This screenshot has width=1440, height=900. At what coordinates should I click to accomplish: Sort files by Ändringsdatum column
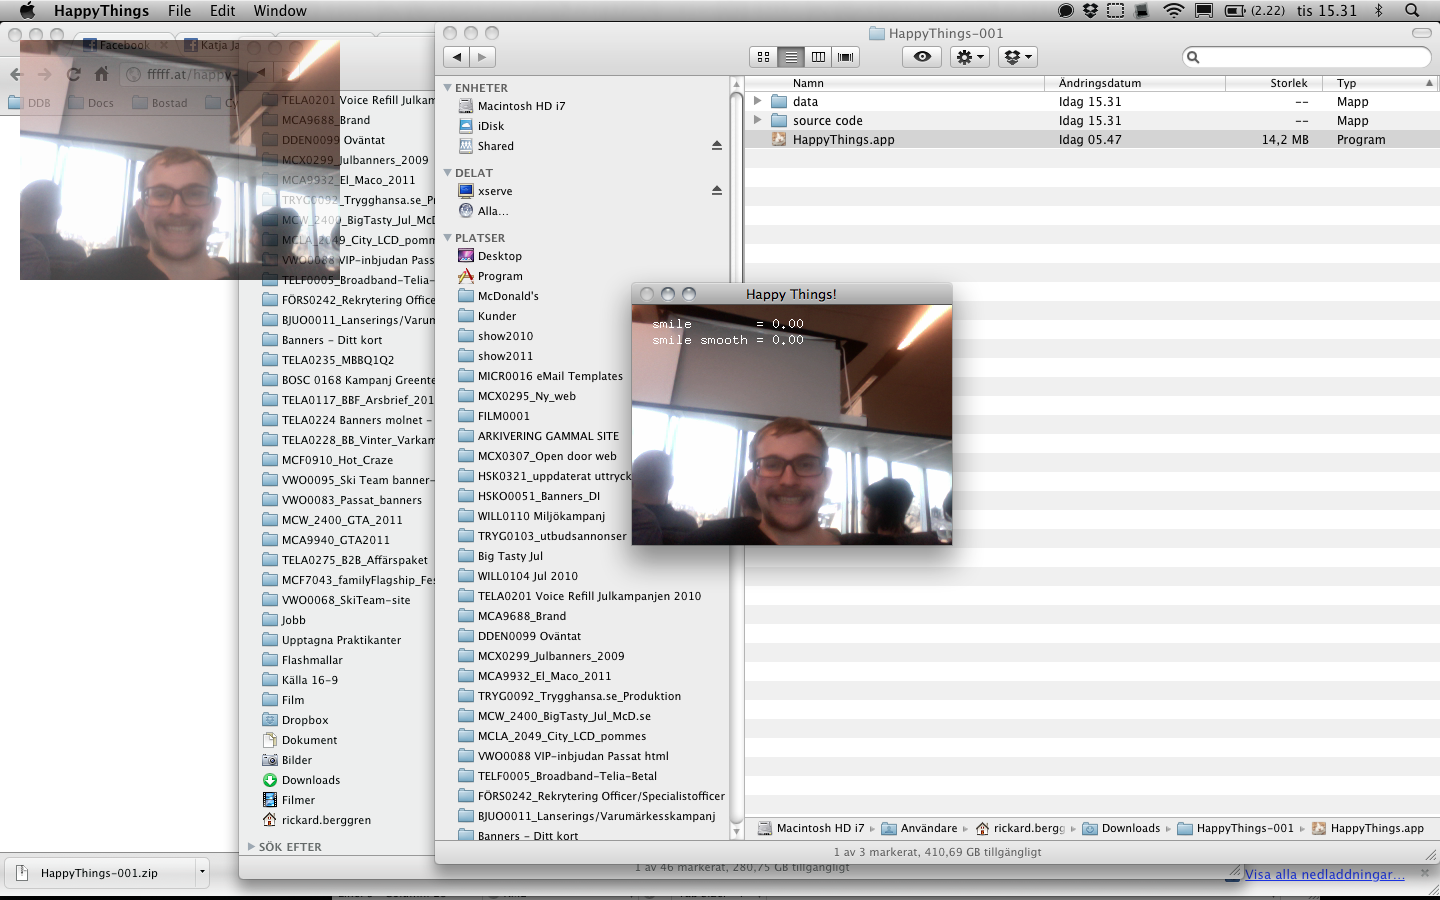tap(1100, 83)
